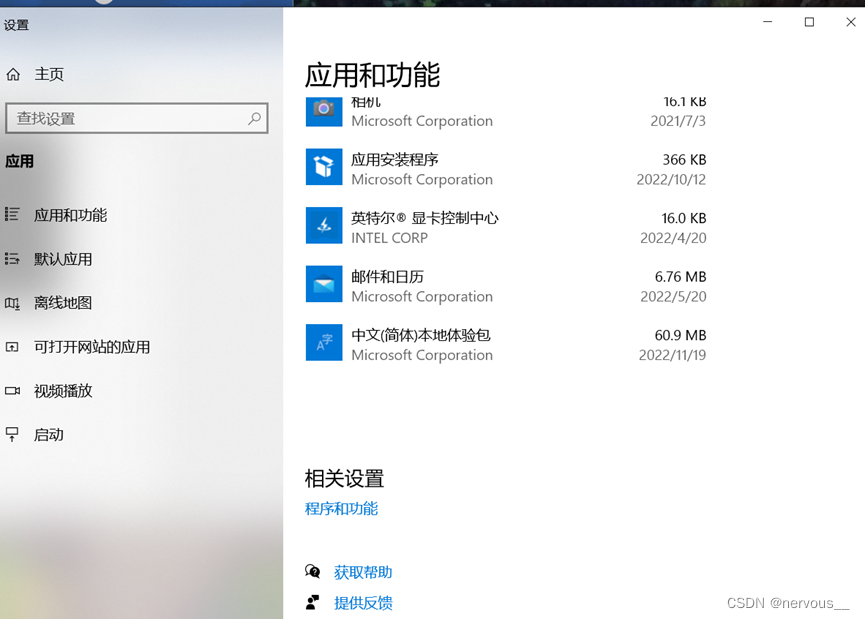Click the 16.0 KB size value

click(x=684, y=218)
